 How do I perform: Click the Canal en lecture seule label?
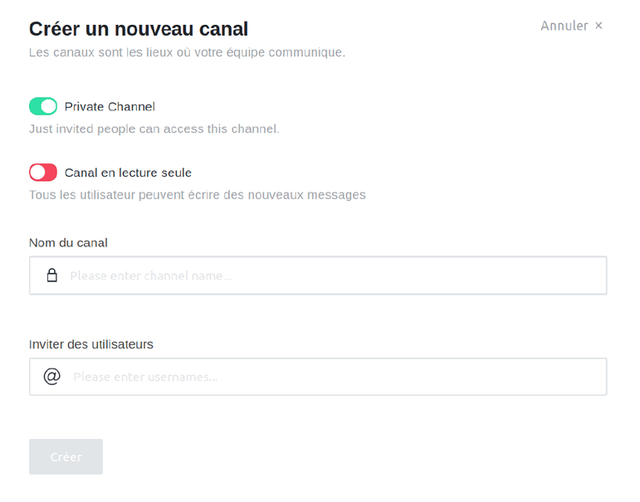point(128,172)
